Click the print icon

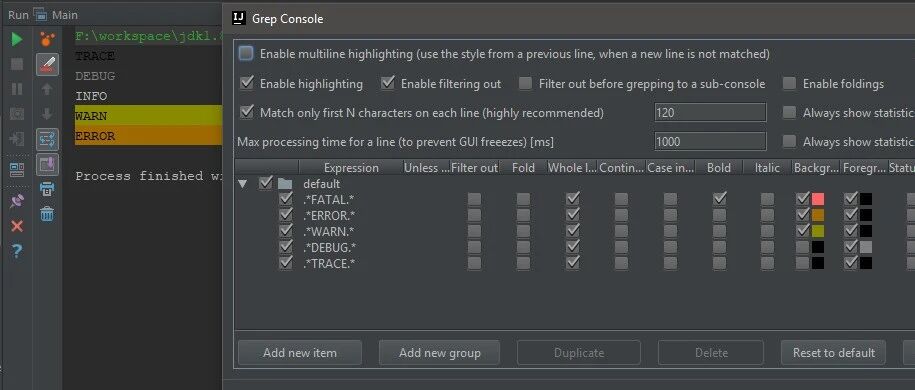click(x=47, y=189)
